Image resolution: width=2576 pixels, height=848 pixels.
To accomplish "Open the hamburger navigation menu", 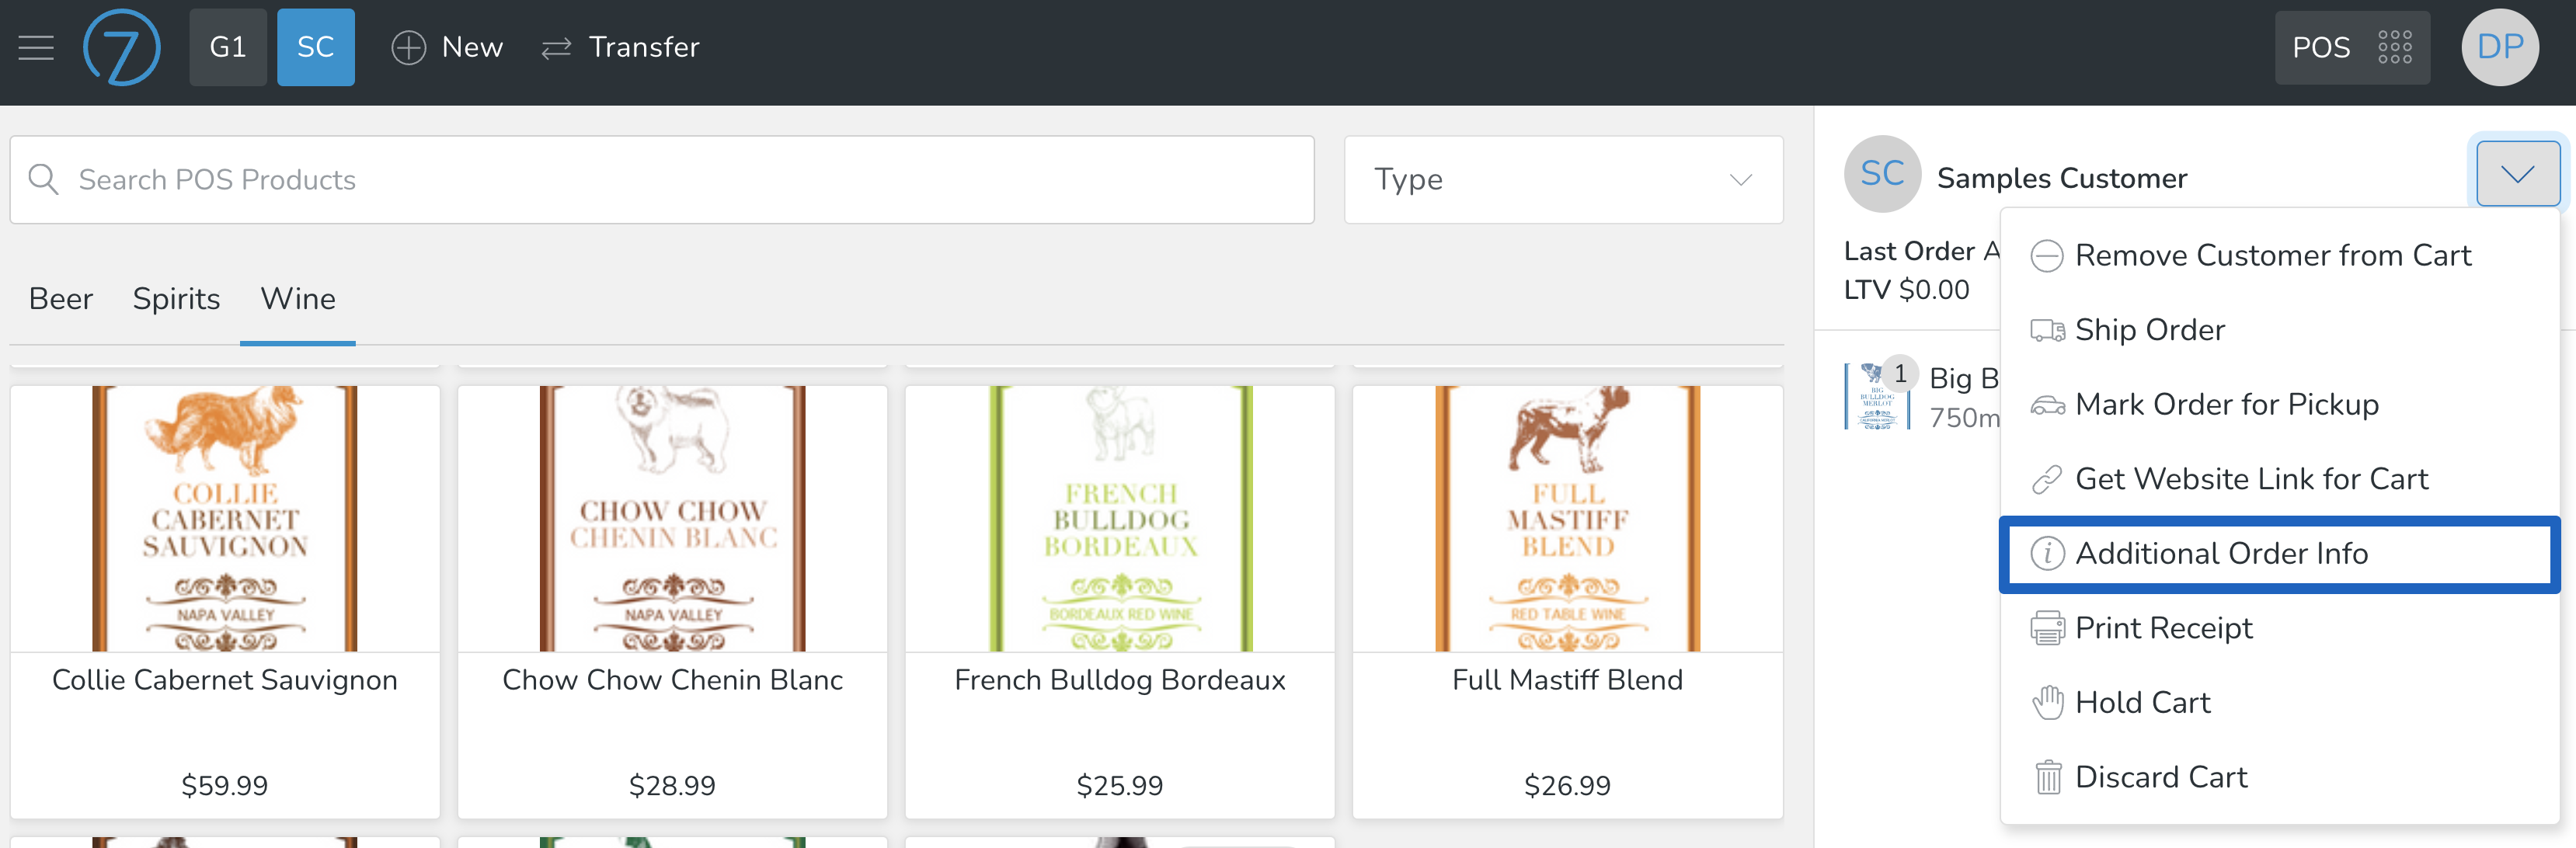I will 36,47.
